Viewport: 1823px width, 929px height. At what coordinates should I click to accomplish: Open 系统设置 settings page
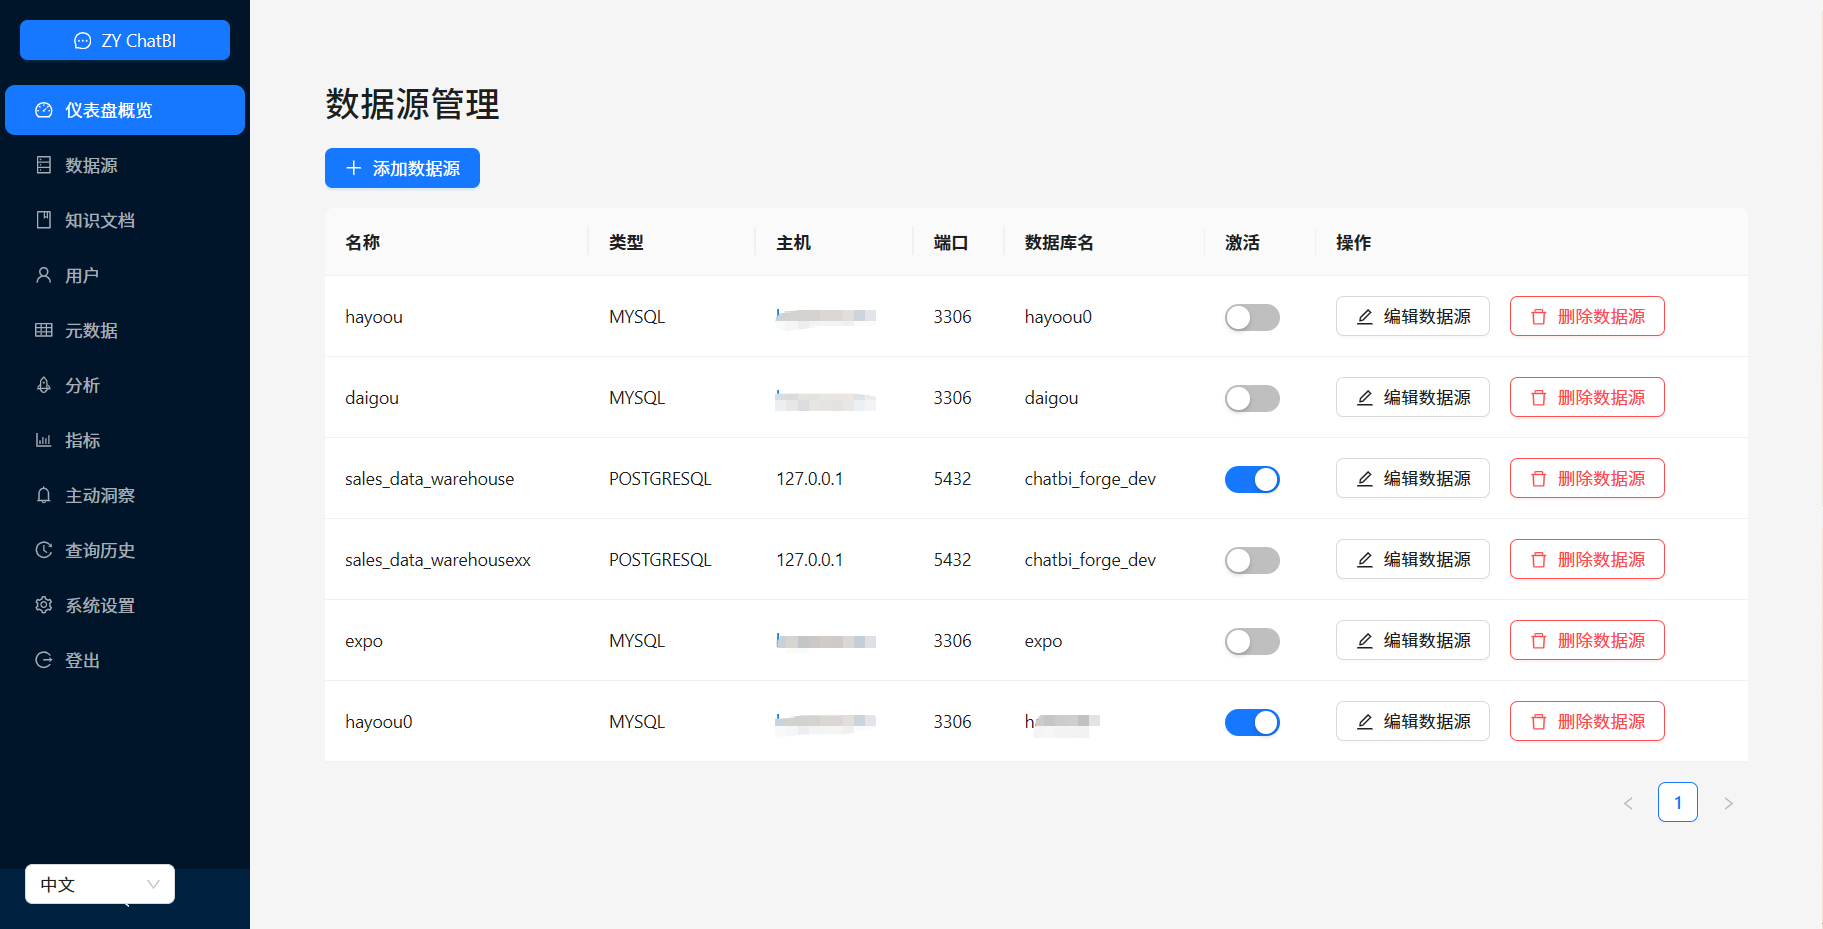pos(99,604)
